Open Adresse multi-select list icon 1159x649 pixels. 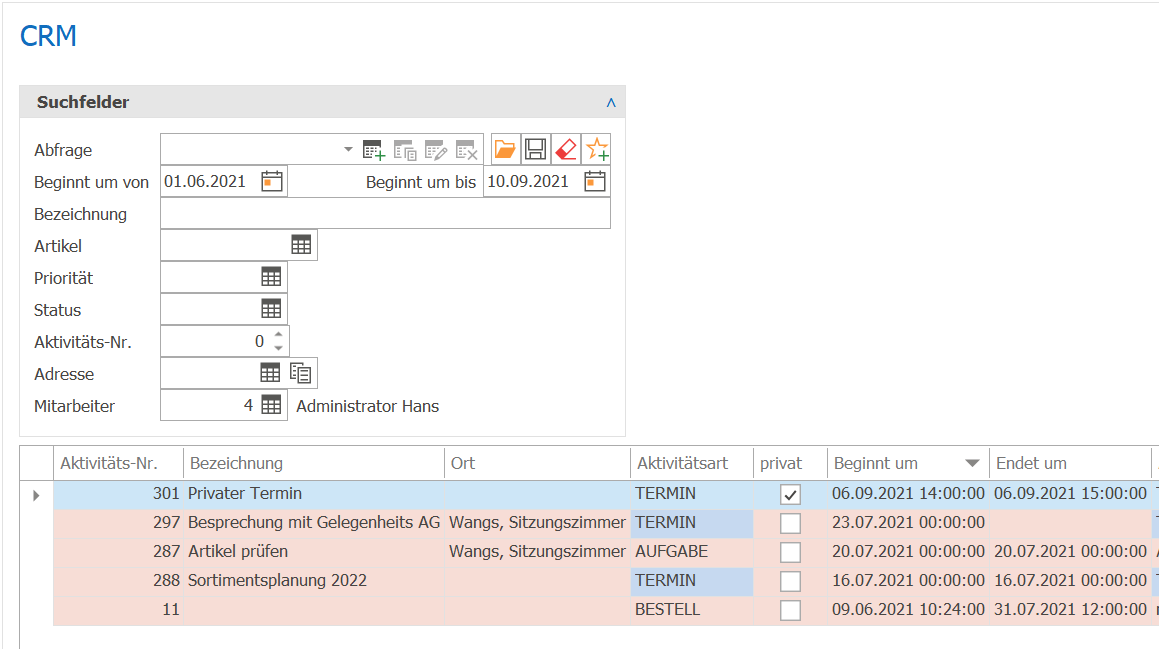click(300, 373)
